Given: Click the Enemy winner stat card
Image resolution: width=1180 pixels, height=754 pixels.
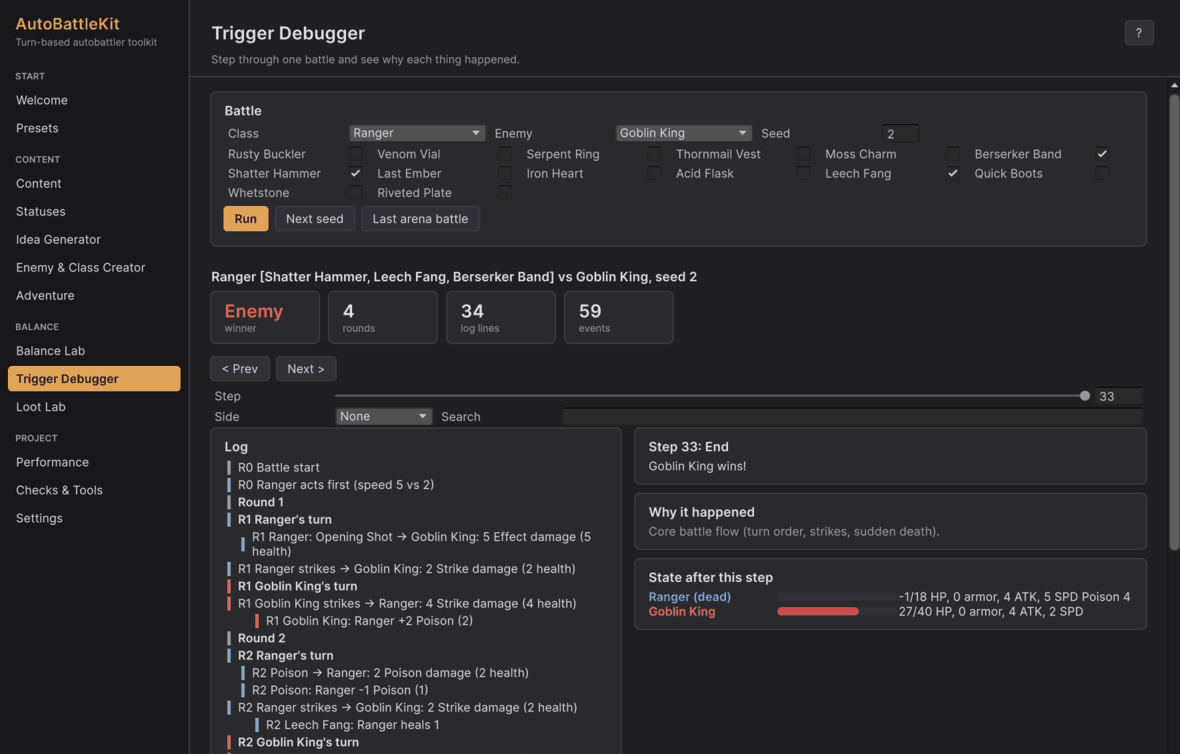Looking at the screenshot, I should [265, 318].
